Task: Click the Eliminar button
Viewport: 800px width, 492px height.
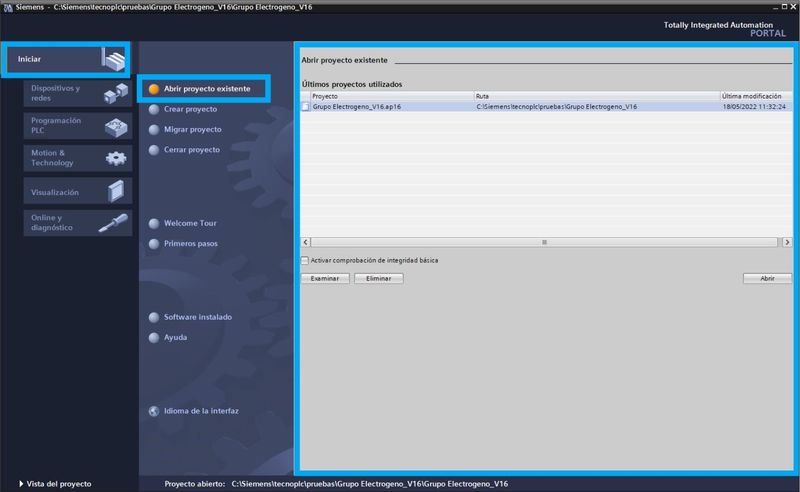Action: point(379,278)
